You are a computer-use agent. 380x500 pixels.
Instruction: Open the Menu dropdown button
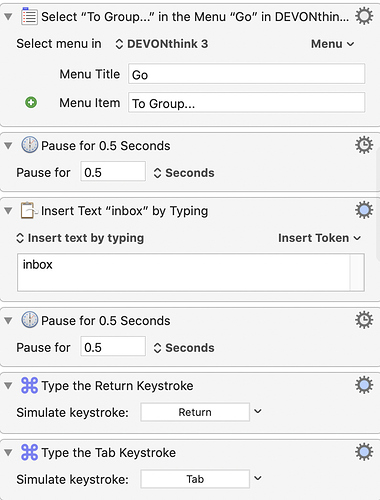click(x=332, y=44)
